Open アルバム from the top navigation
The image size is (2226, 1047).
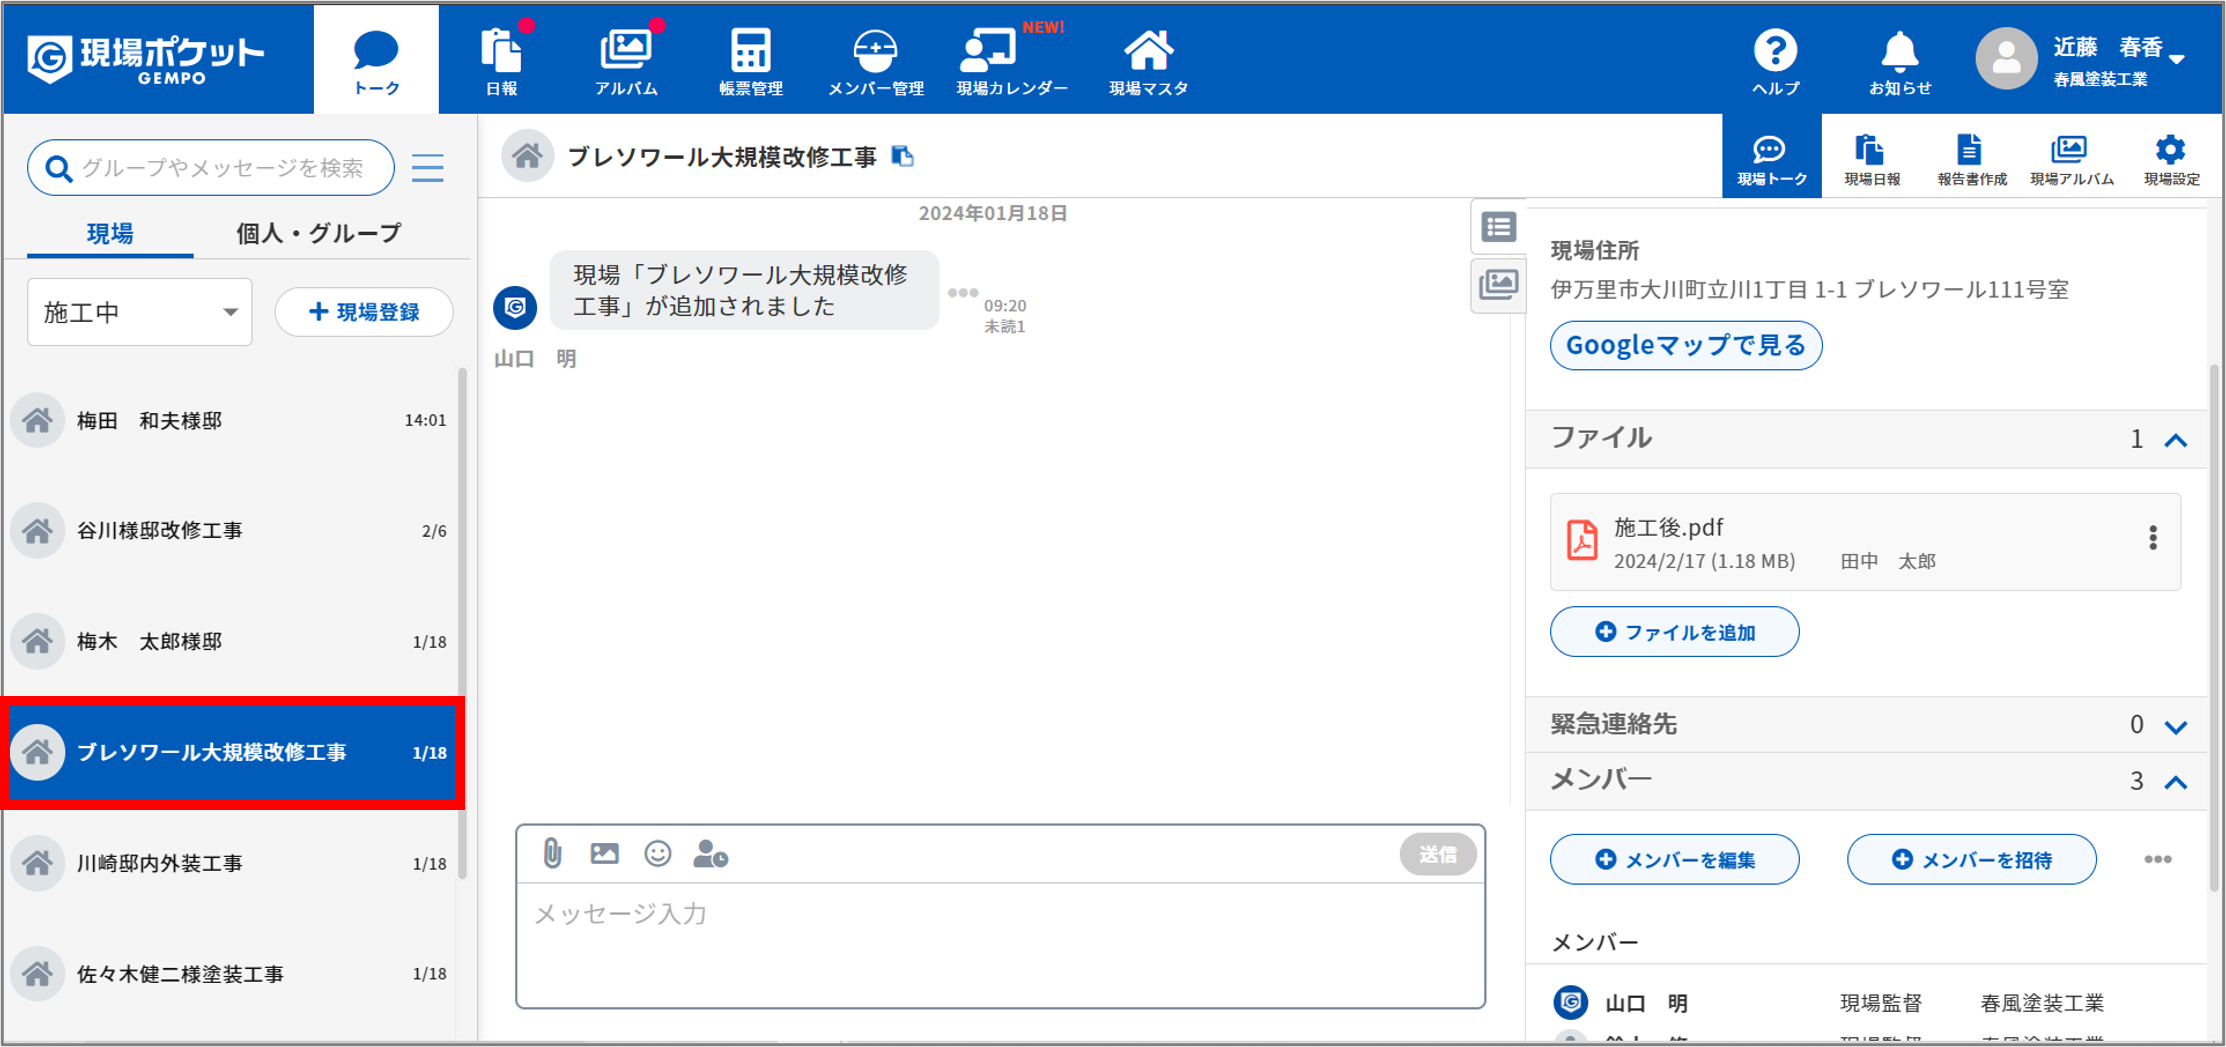626,61
